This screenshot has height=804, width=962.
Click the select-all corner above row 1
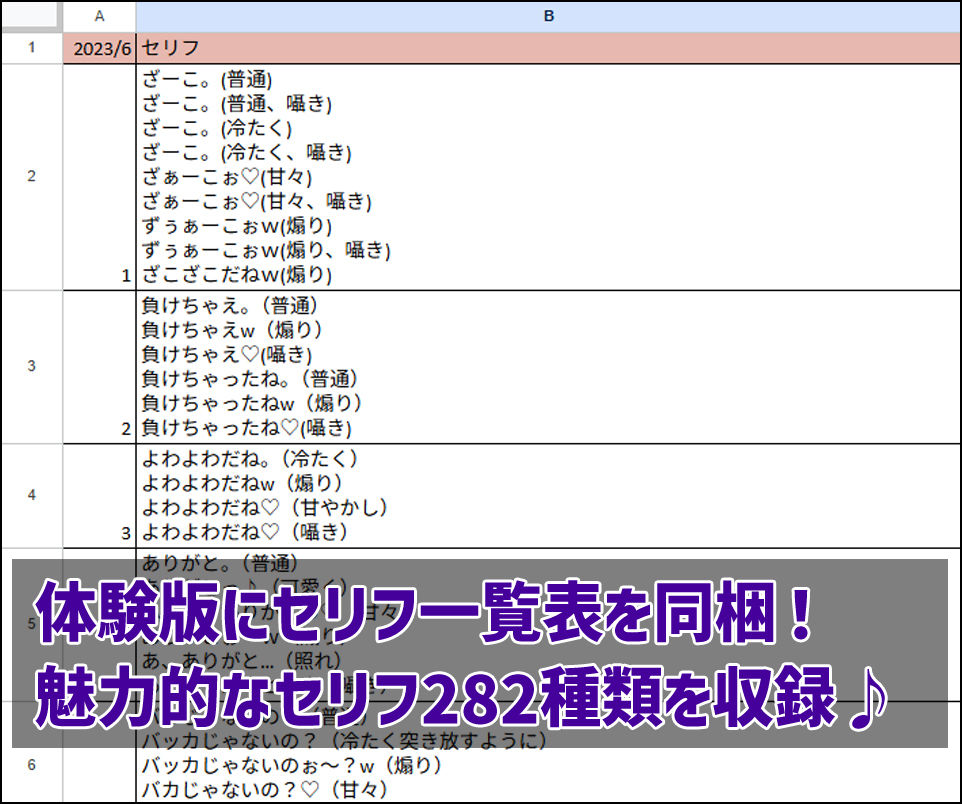click(x=32, y=17)
